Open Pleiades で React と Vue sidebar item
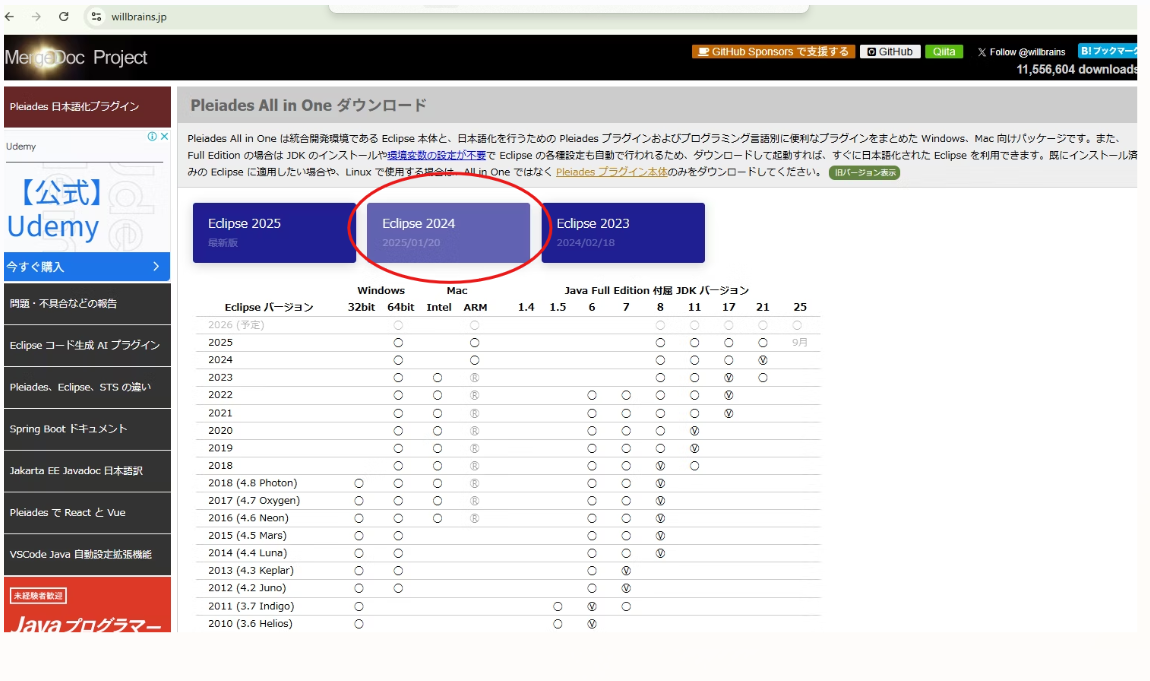The height and width of the screenshot is (681, 1150). click(87, 512)
